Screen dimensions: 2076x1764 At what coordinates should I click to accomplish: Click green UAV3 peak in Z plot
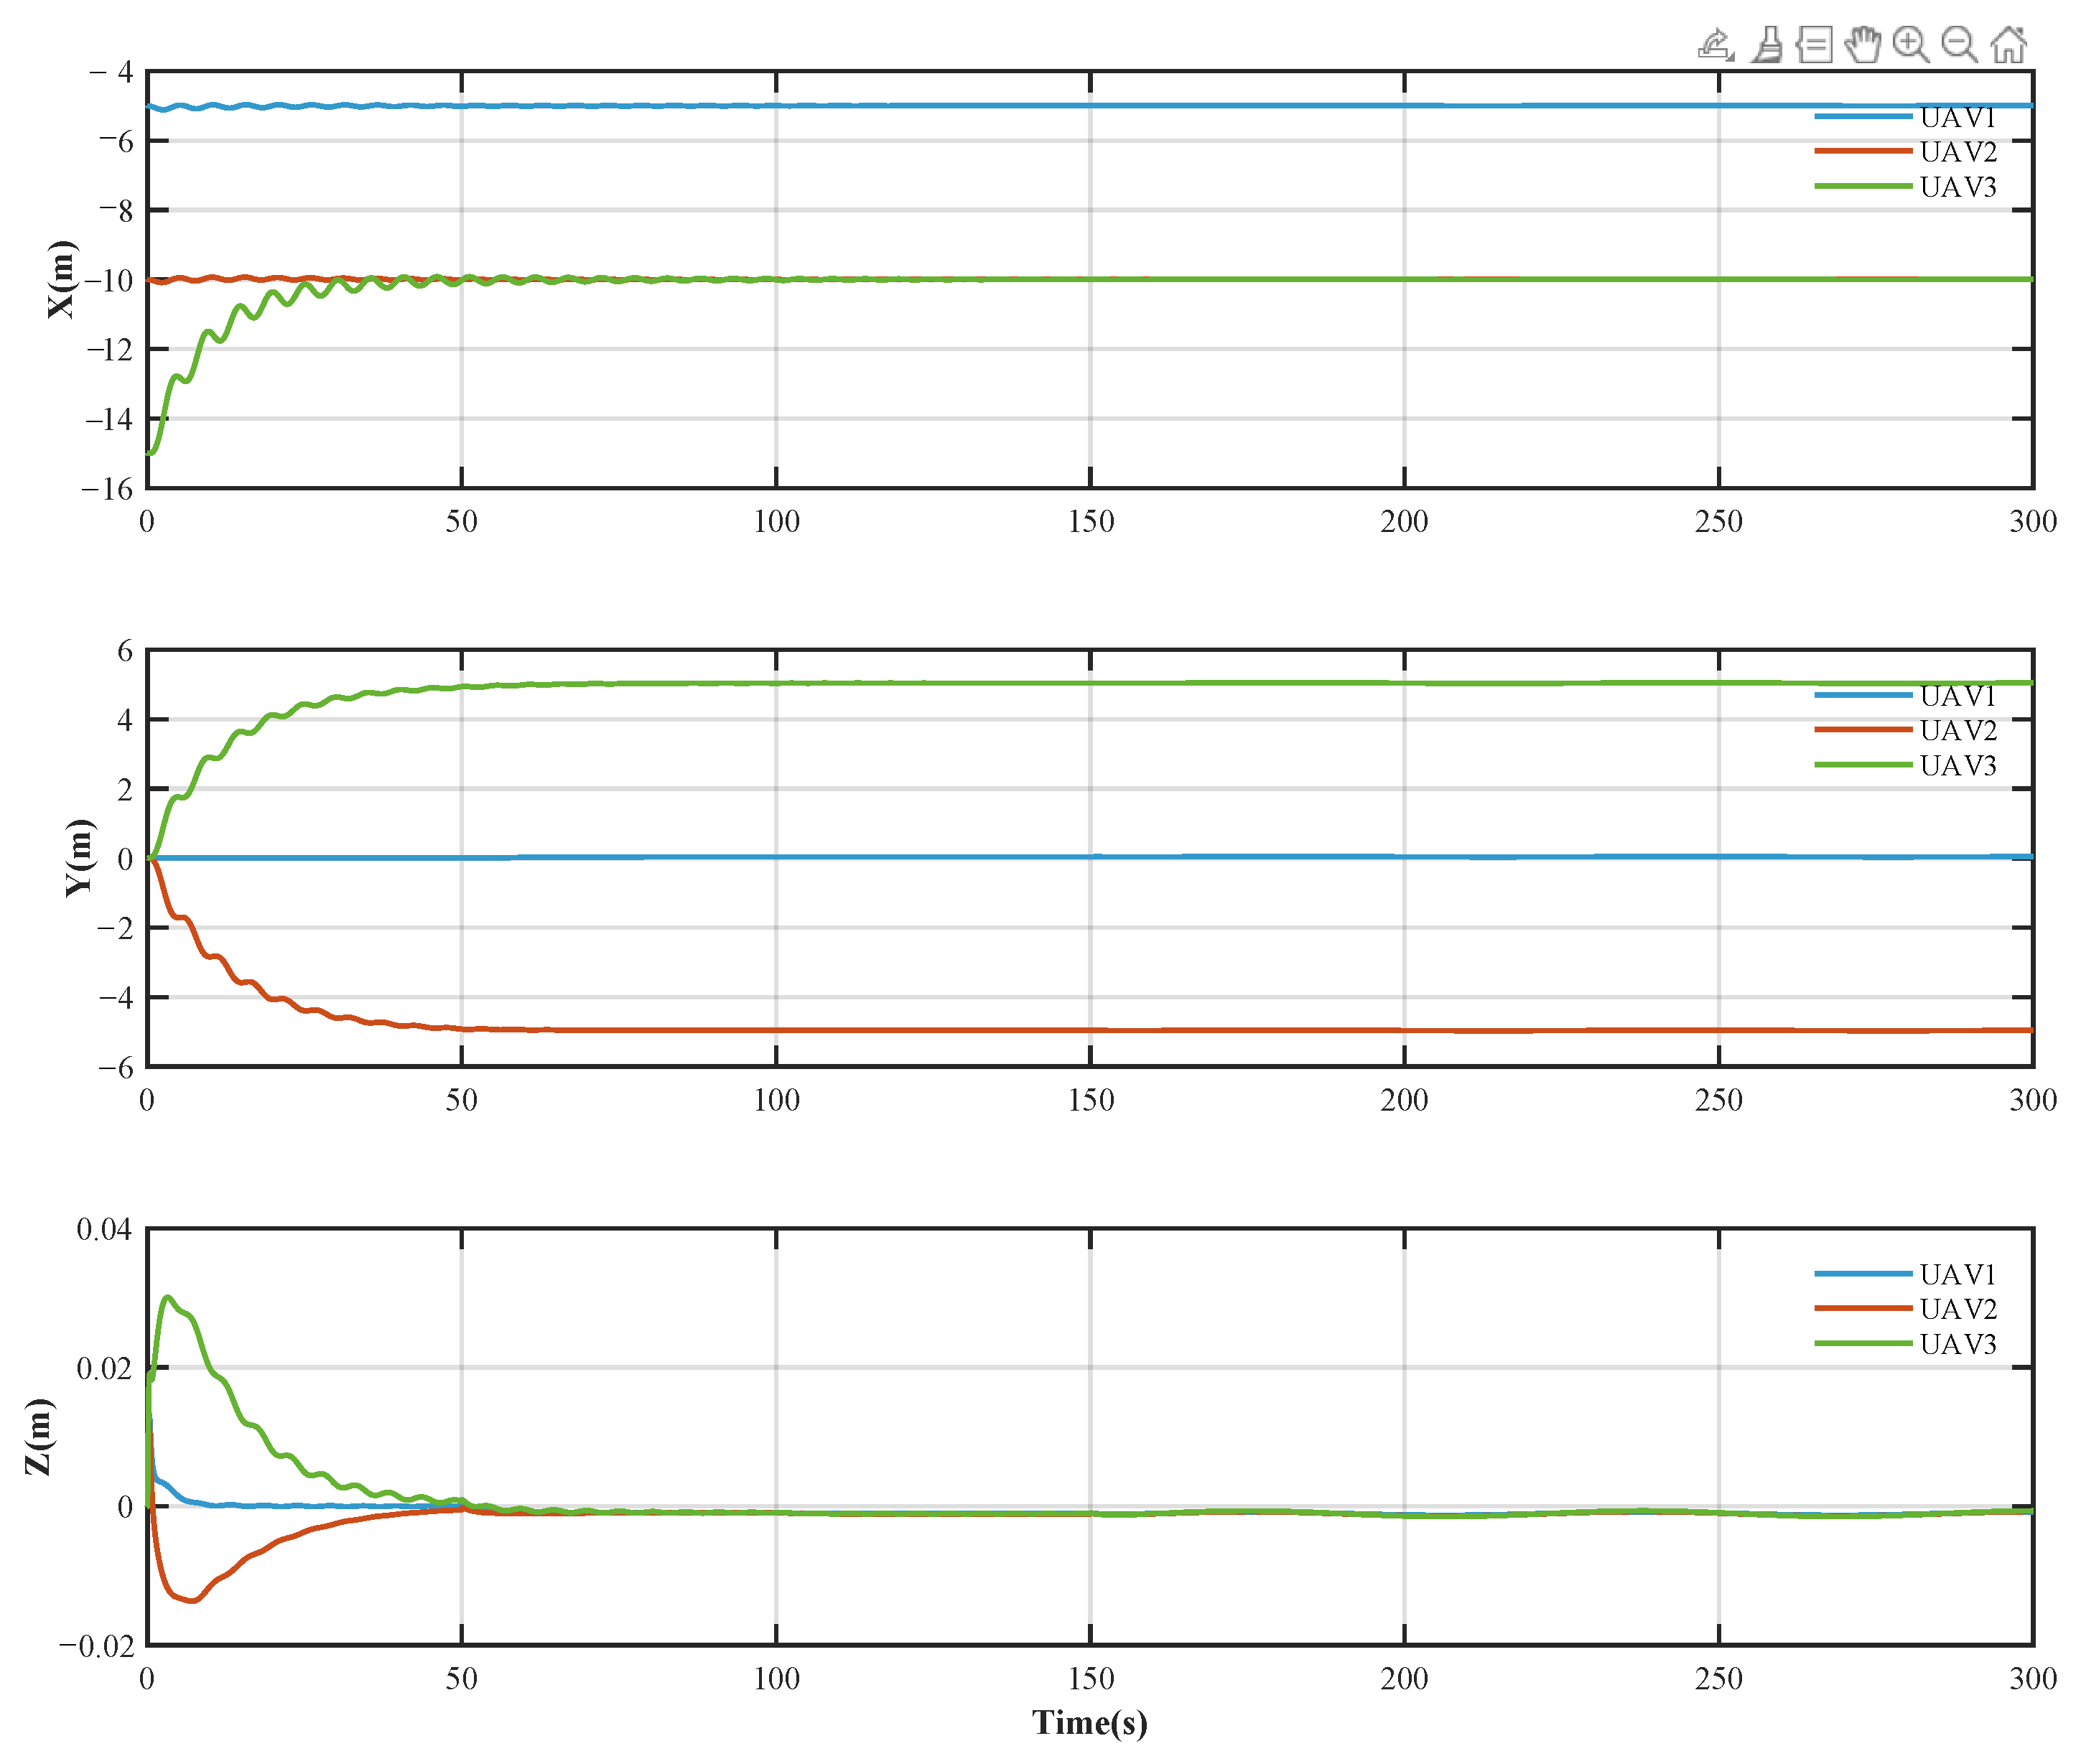click(x=167, y=1298)
